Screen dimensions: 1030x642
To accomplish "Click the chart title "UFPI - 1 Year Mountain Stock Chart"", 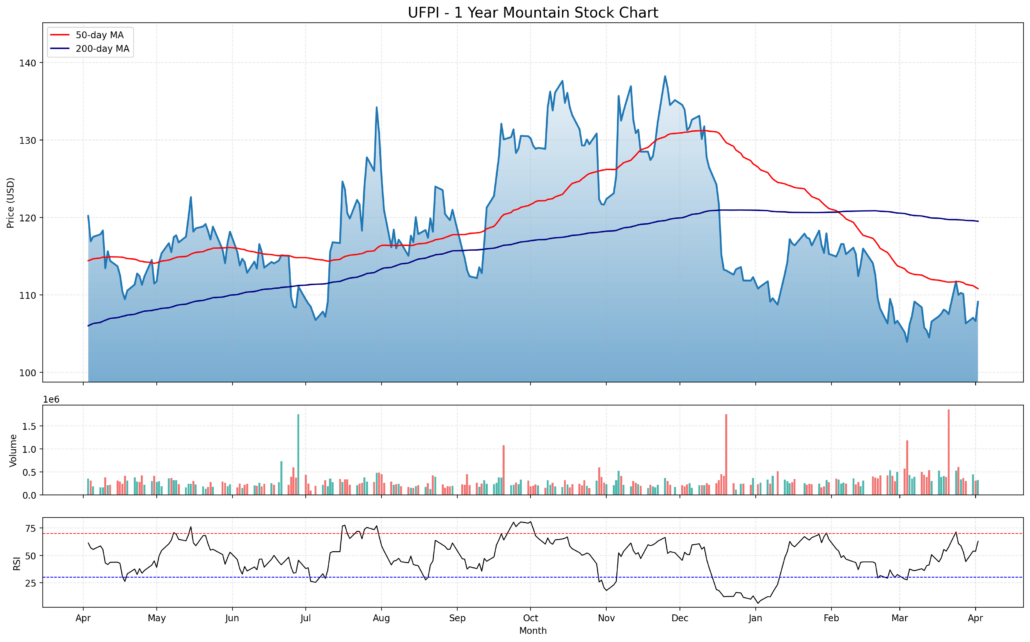I will [x=533, y=12].
